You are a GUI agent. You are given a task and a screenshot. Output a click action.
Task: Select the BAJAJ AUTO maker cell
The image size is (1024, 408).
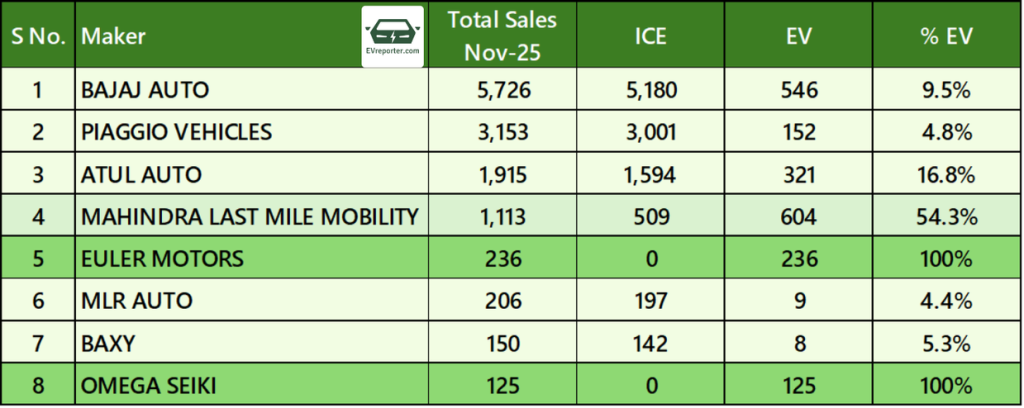pyautogui.click(x=145, y=90)
